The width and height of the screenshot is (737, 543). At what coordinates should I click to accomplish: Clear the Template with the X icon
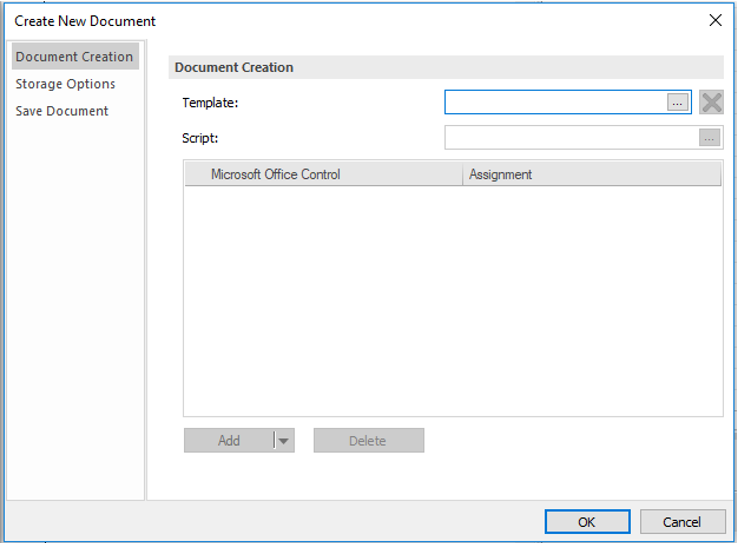click(711, 102)
